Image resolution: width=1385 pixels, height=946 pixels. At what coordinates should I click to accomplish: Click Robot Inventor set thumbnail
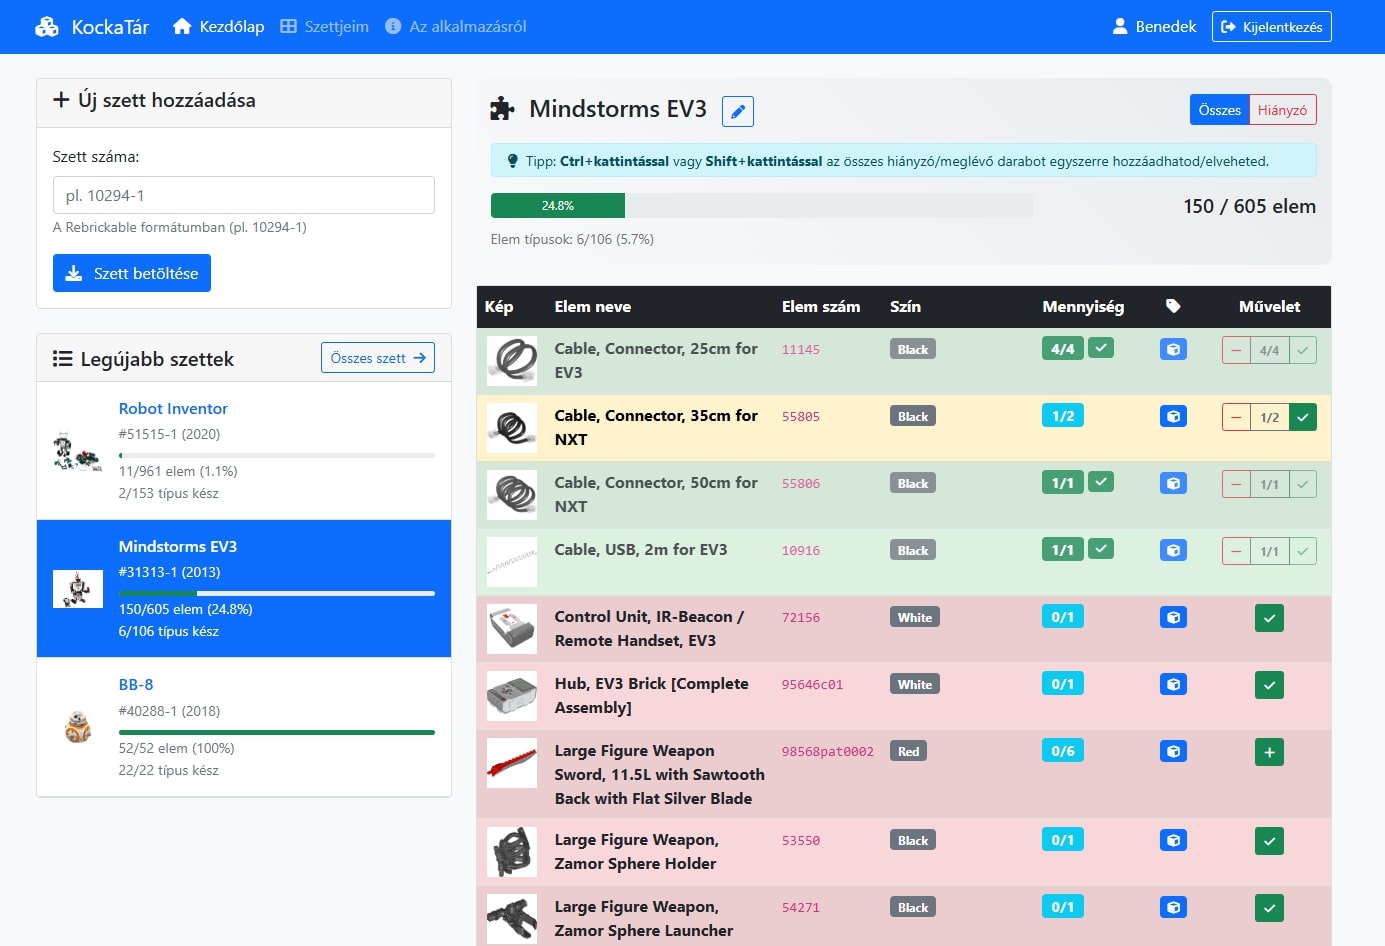tap(78, 451)
